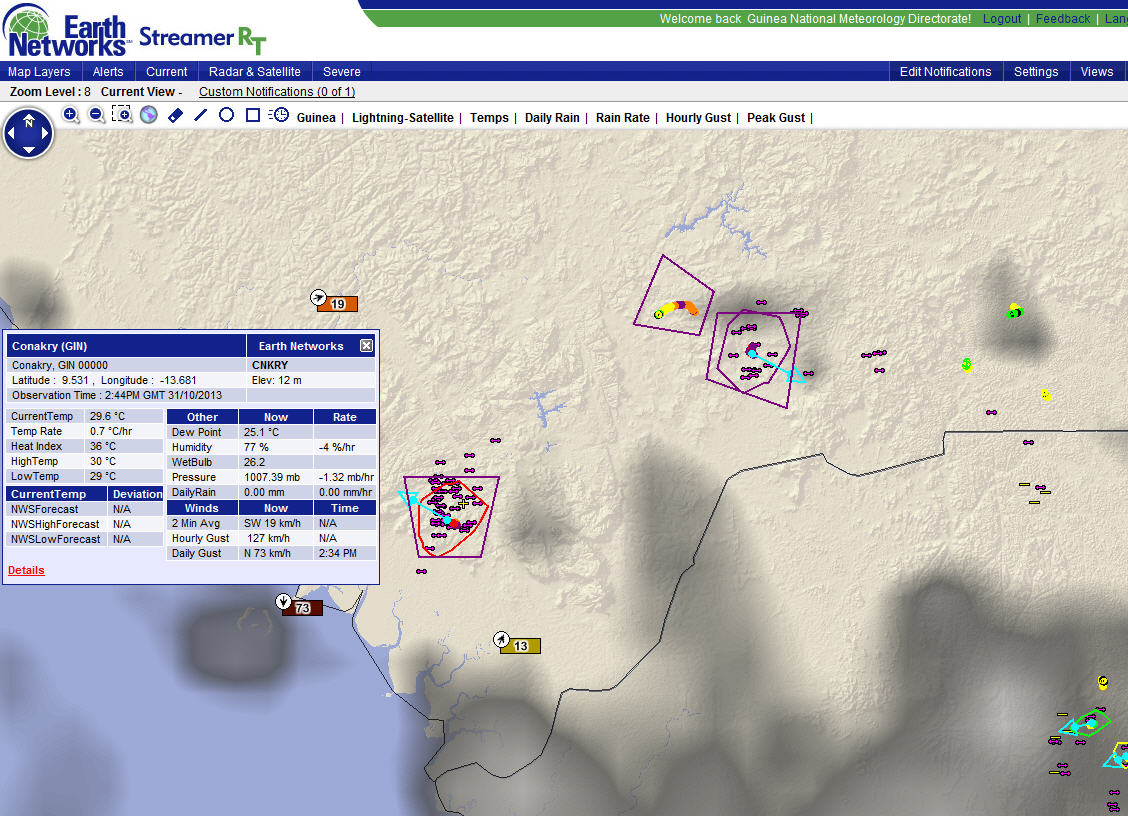
Task: Click the 2:34 PM gust time
Action: coord(337,553)
